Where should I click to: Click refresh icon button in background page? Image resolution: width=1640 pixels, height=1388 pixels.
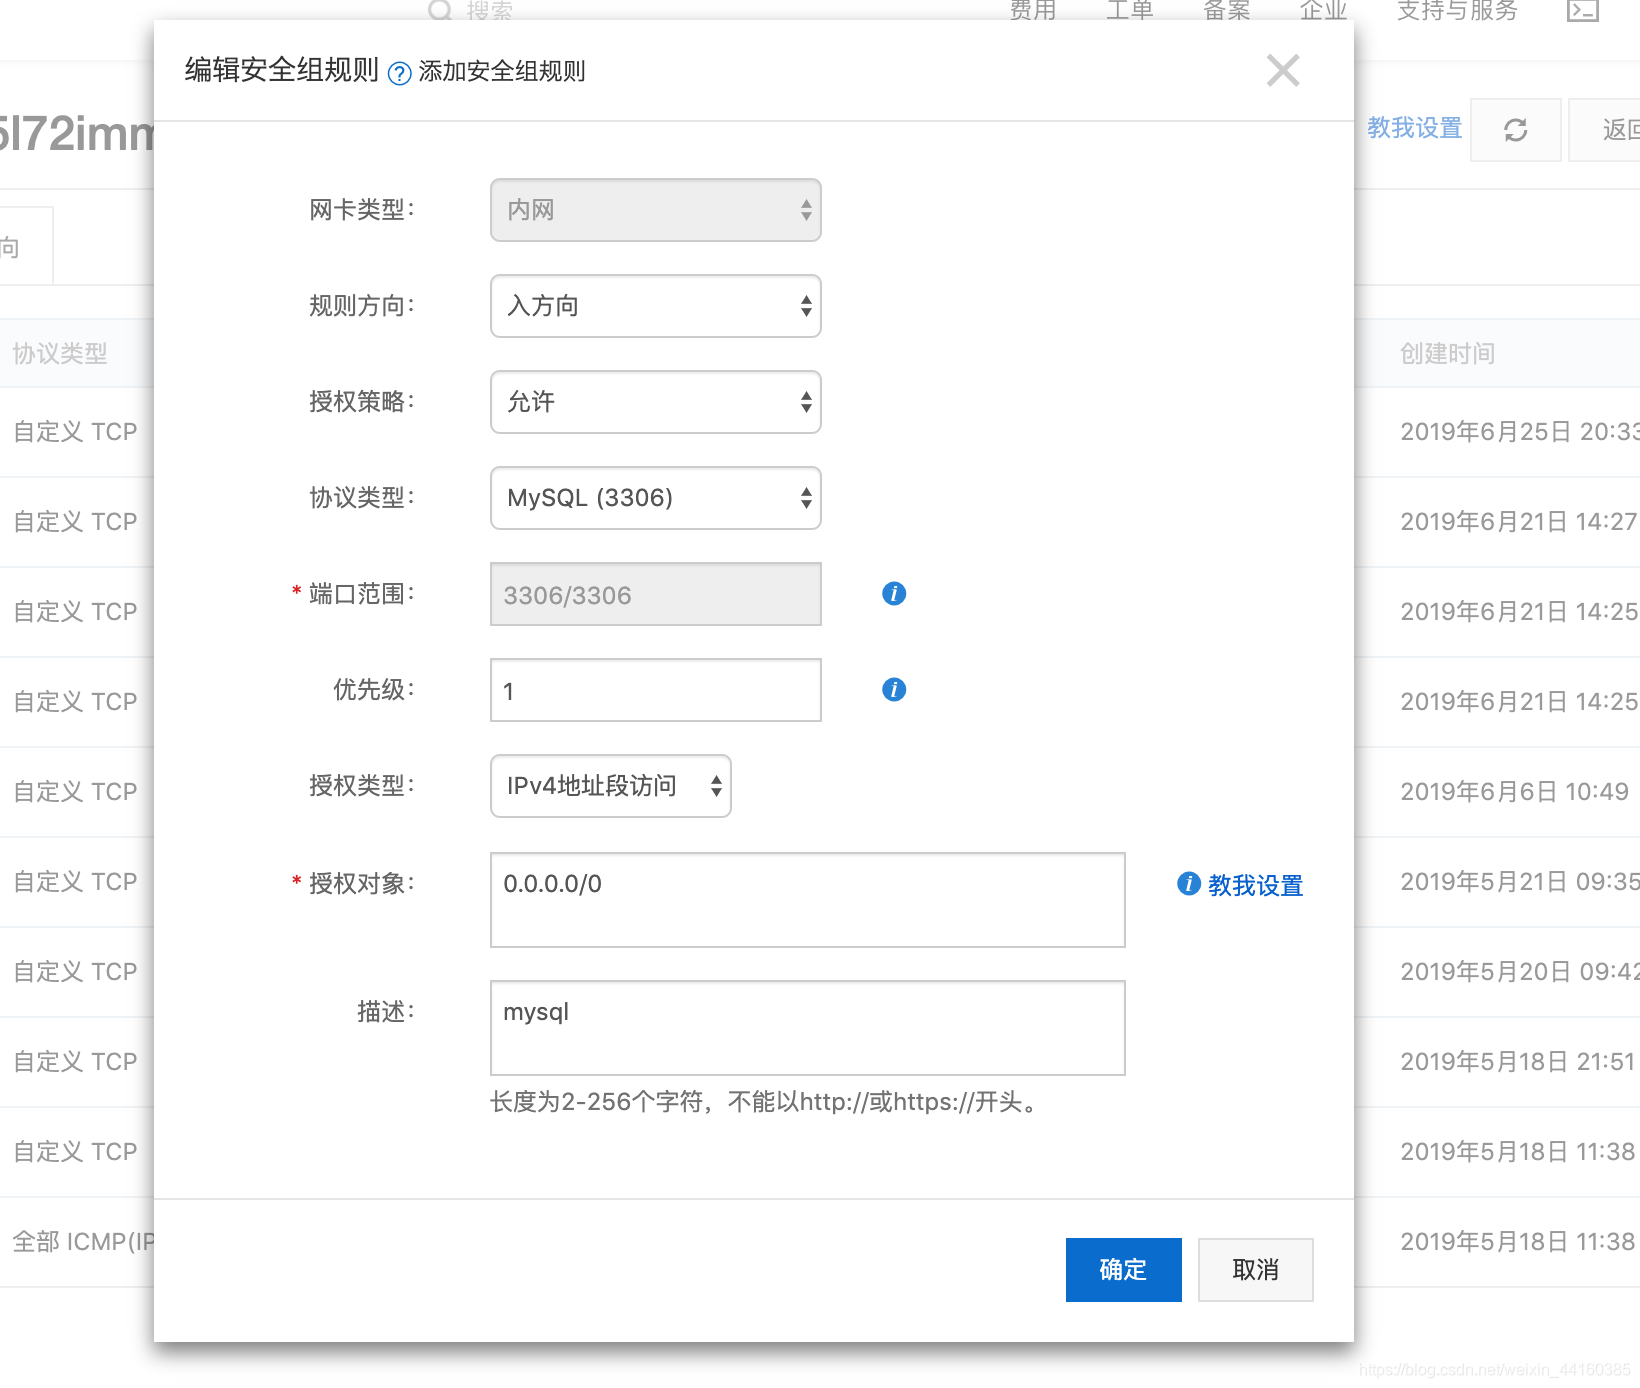point(1516,130)
